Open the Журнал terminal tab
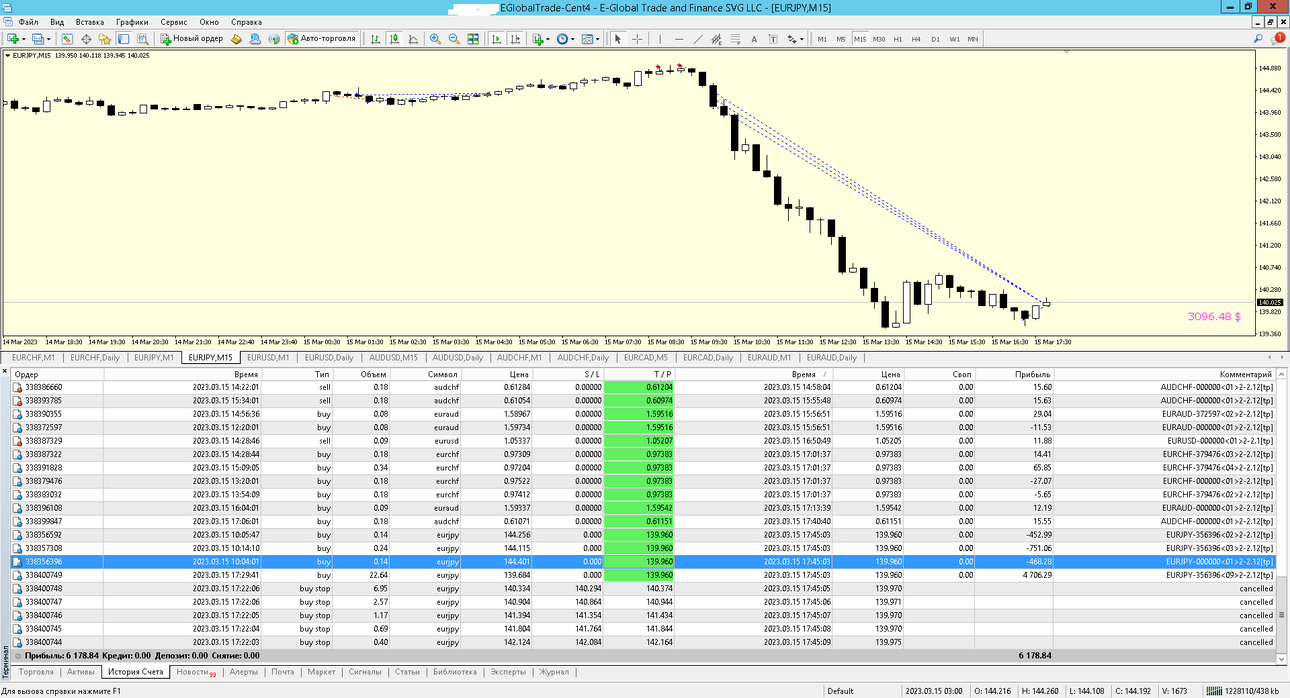This screenshot has width=1290, height=698. (x=554, y=672)
